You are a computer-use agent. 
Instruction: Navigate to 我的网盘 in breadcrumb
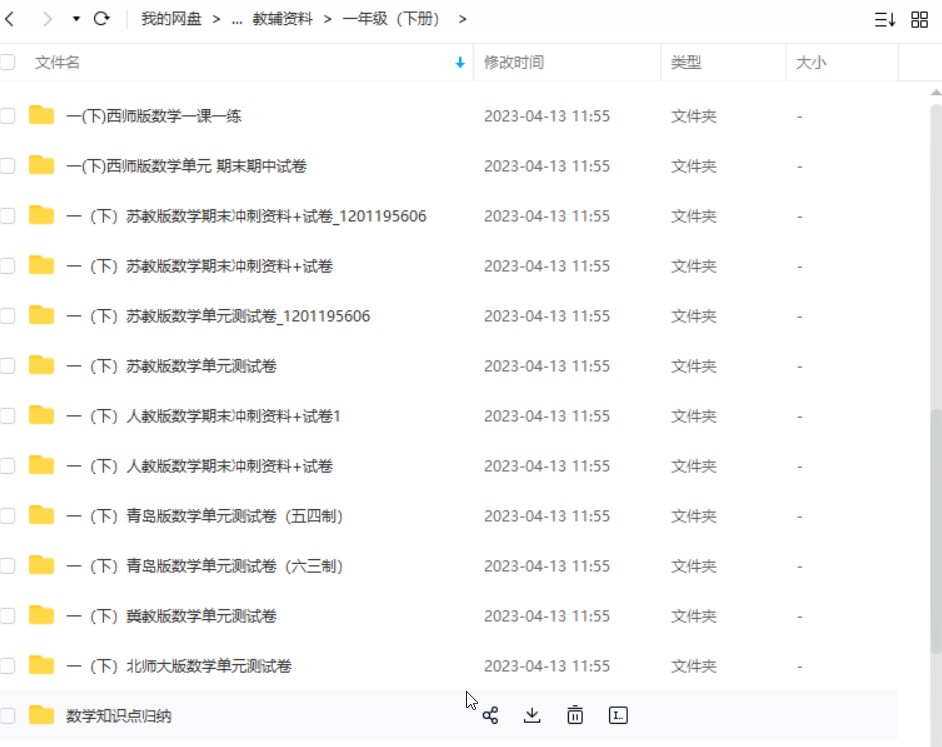[x=171, y=19]
